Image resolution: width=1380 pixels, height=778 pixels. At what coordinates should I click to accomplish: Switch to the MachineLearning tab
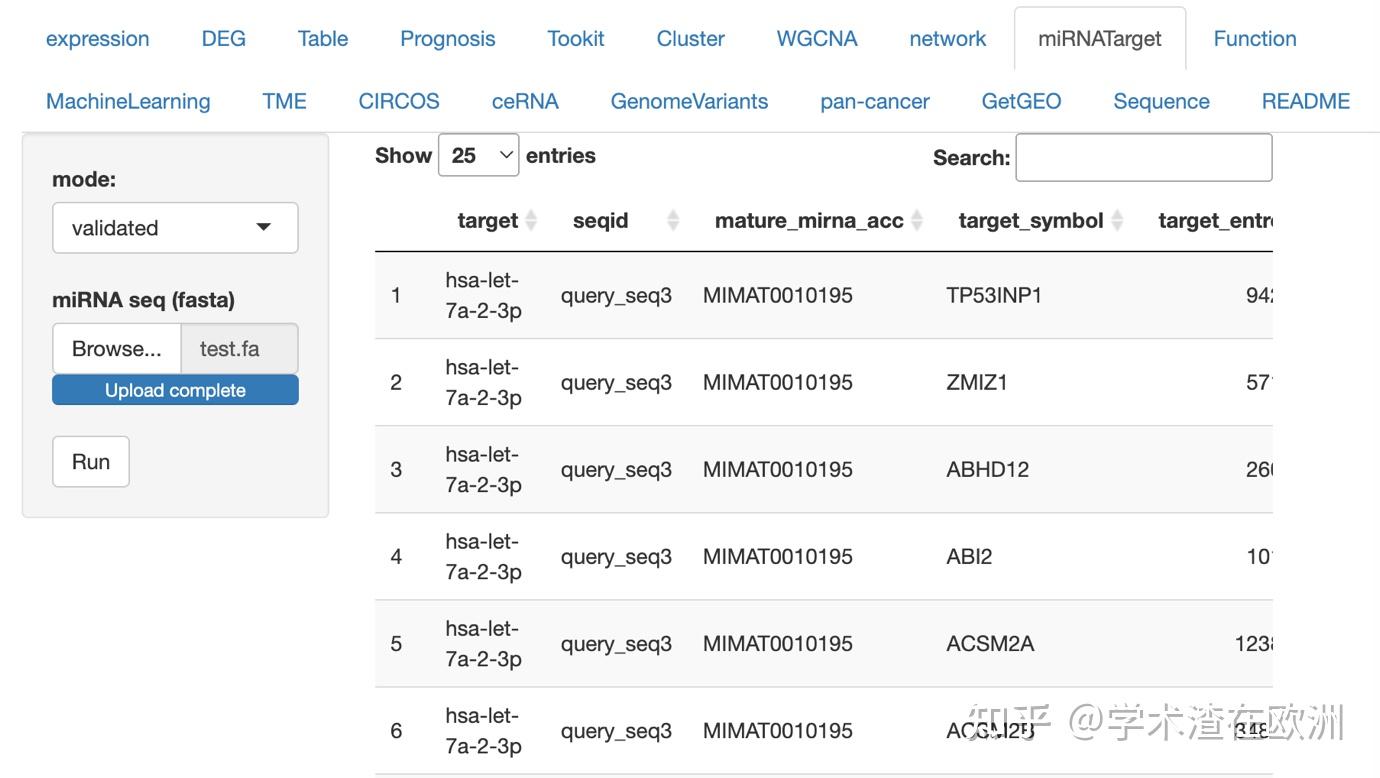(x=128, y=102)
